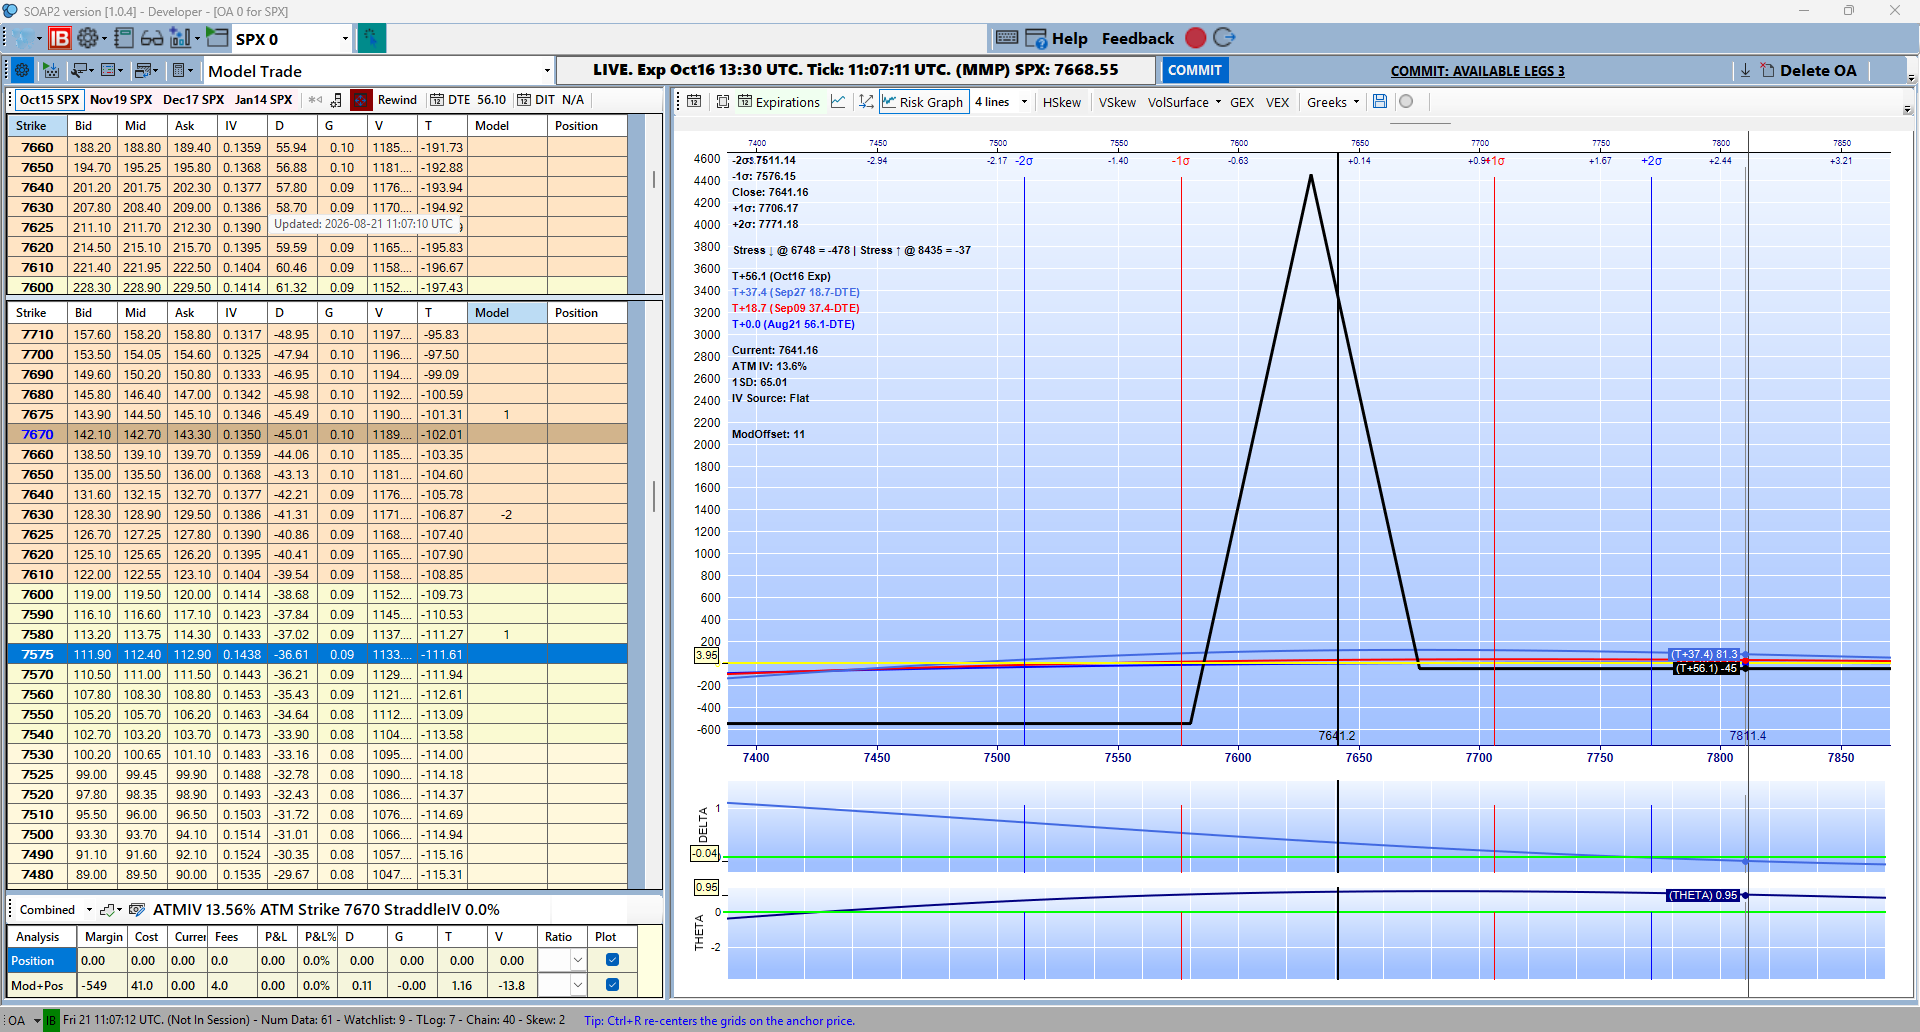The image size is (1920, 1032).
Task: Click the green flag window icon
Action: coord(217,39)
